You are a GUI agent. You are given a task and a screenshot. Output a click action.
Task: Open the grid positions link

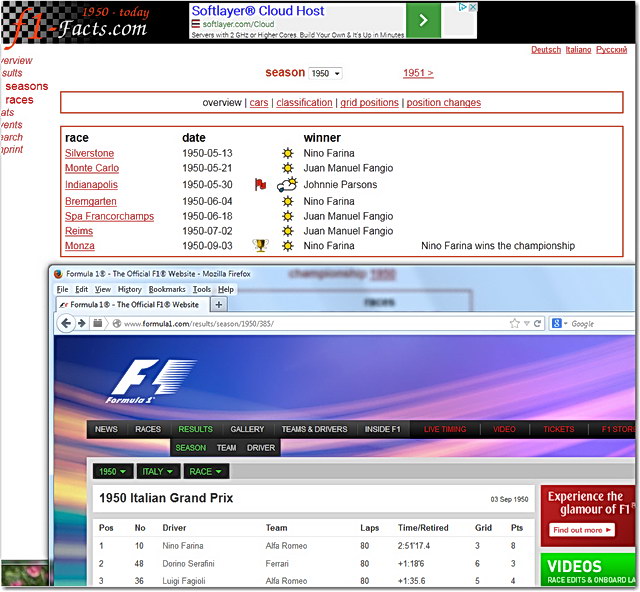click(369, 102)
